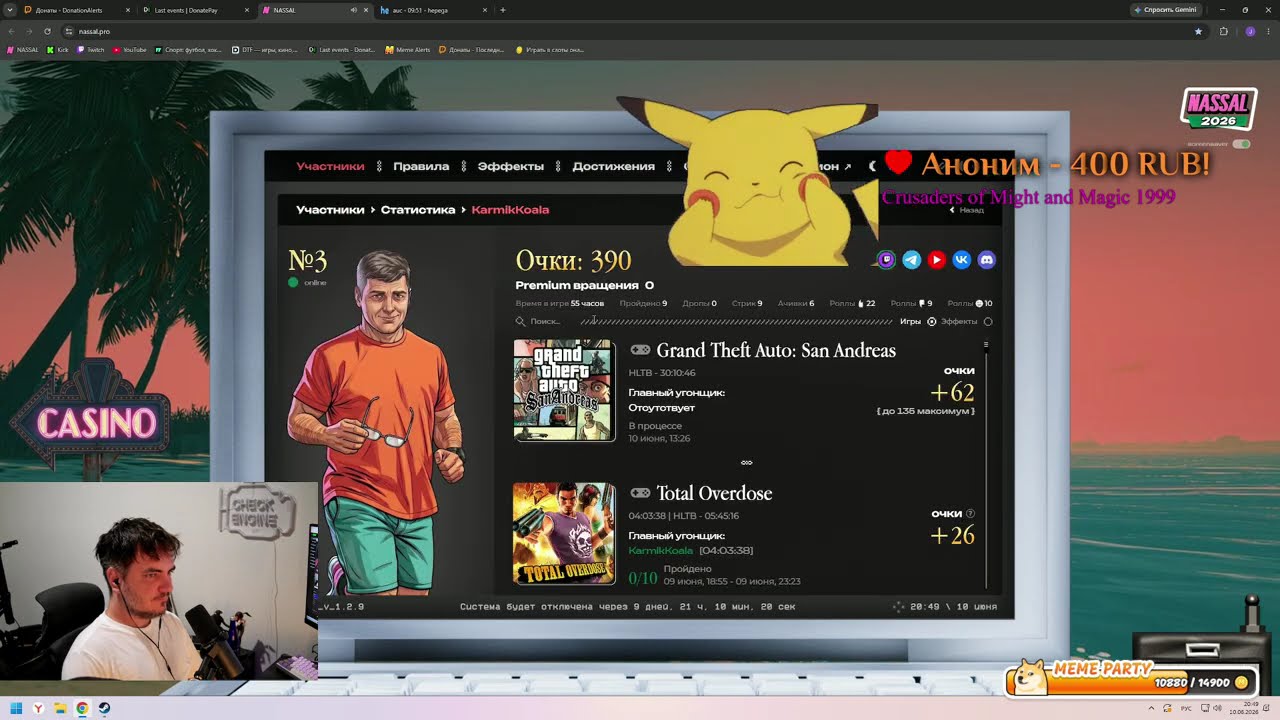
Task: Expand the browser tab search dropdown
Action: pyautogui.click(x=9, y=10)
